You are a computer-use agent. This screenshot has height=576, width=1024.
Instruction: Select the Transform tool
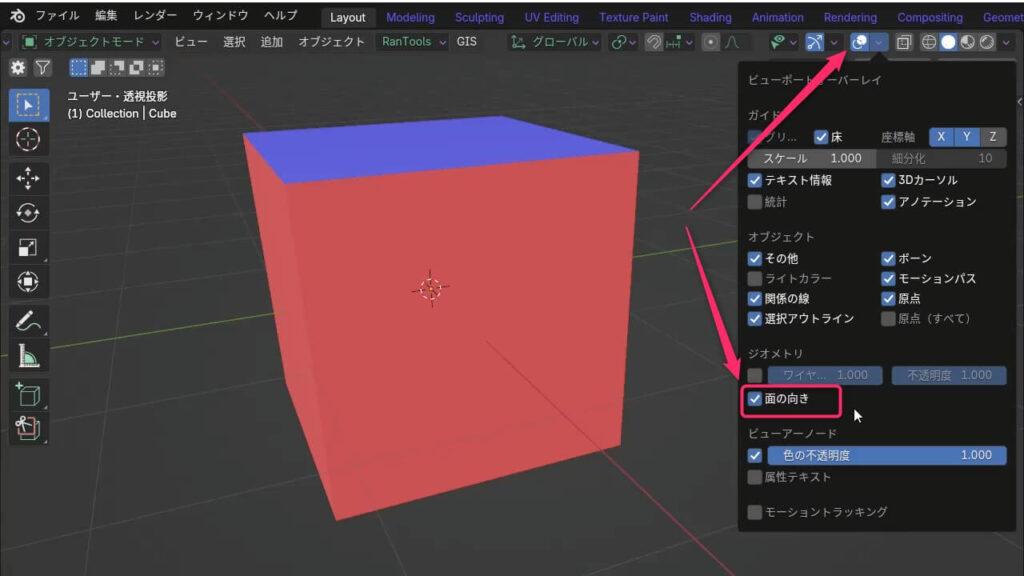tap(28, 282)
